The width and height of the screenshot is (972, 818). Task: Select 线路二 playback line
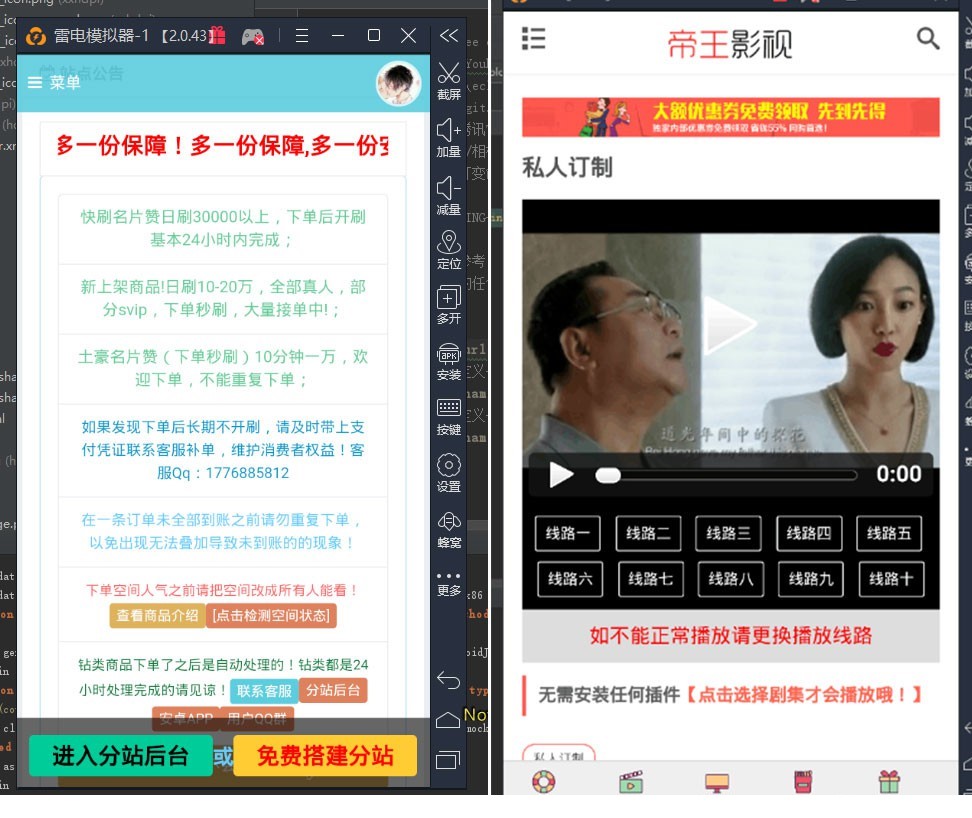tap(648, 533)
